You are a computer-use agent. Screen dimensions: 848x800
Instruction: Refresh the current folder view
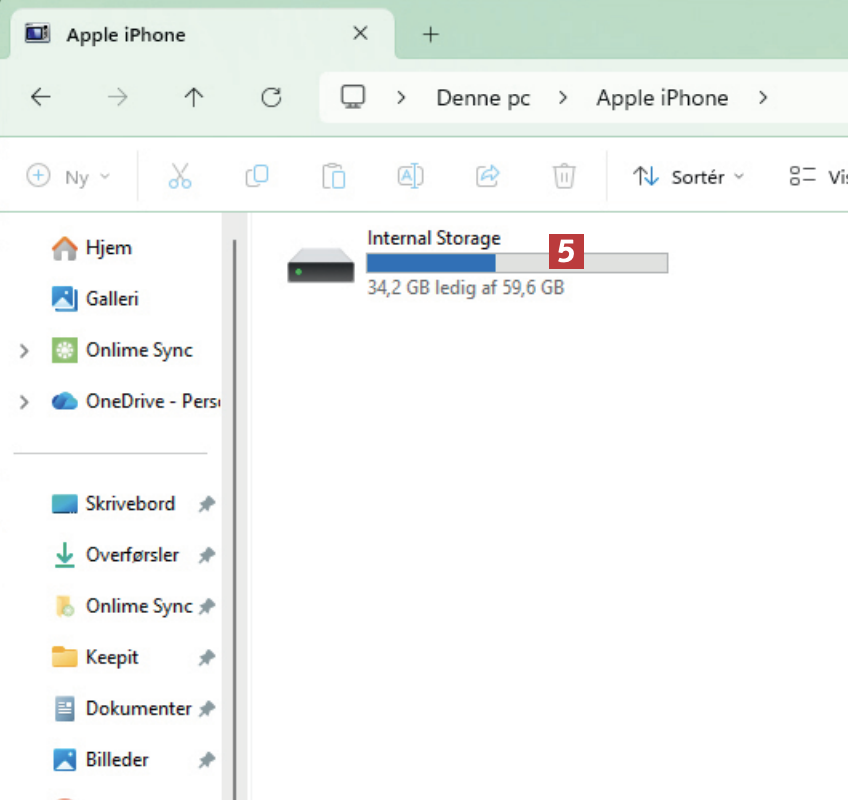click(270, 97)
